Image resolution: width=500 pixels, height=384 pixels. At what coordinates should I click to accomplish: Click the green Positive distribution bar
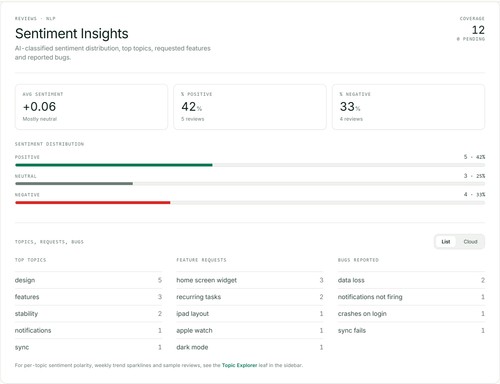coord(114,165)
